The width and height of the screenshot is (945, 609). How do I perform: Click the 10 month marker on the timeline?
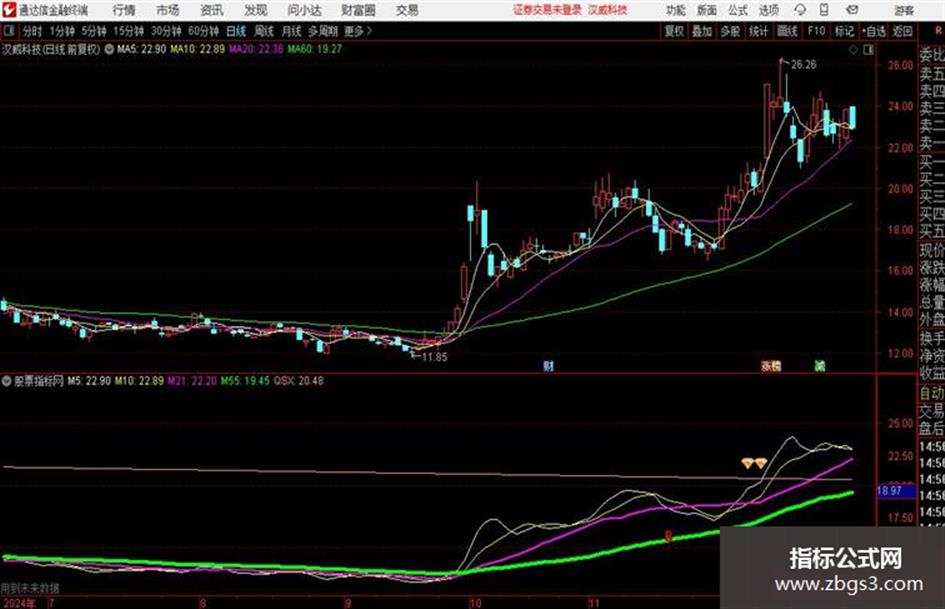476,603
